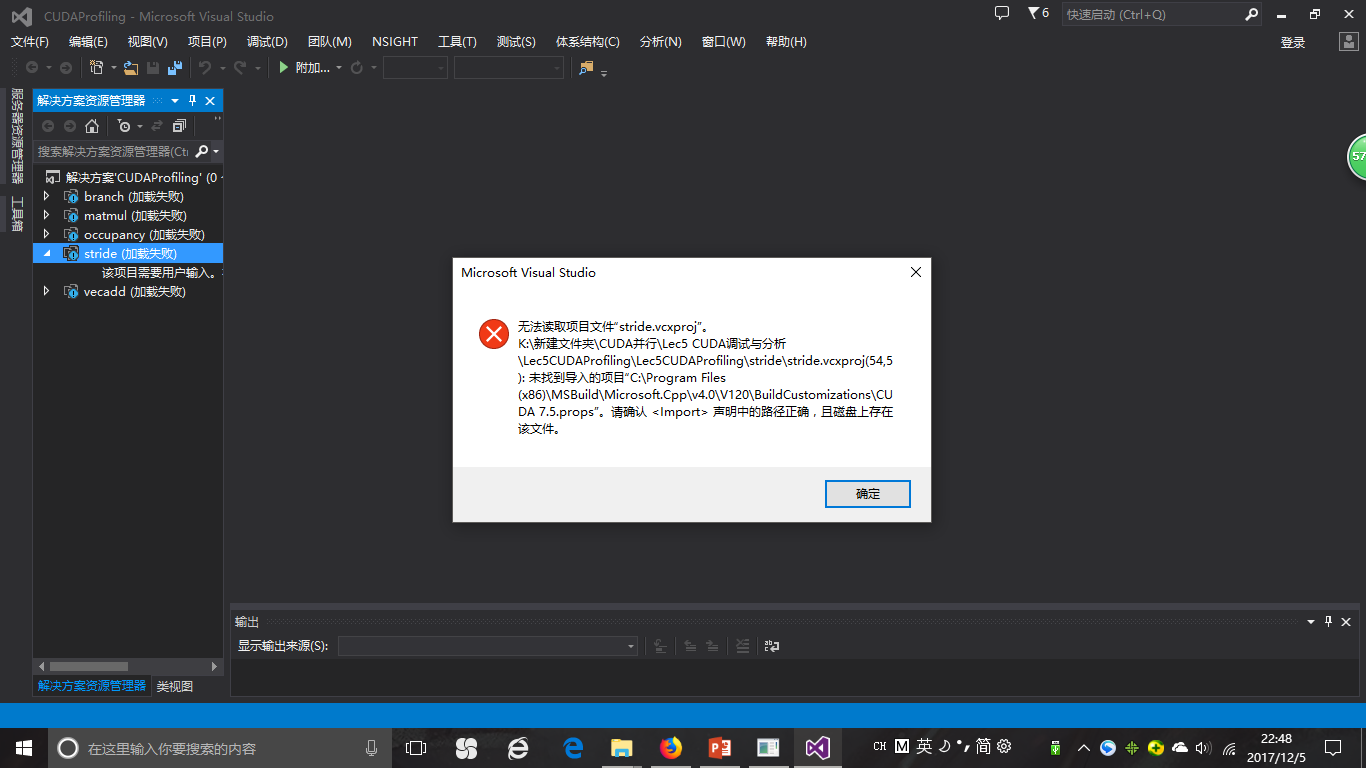
Task: Click the green start arrow icon
Action: point(284,67)
